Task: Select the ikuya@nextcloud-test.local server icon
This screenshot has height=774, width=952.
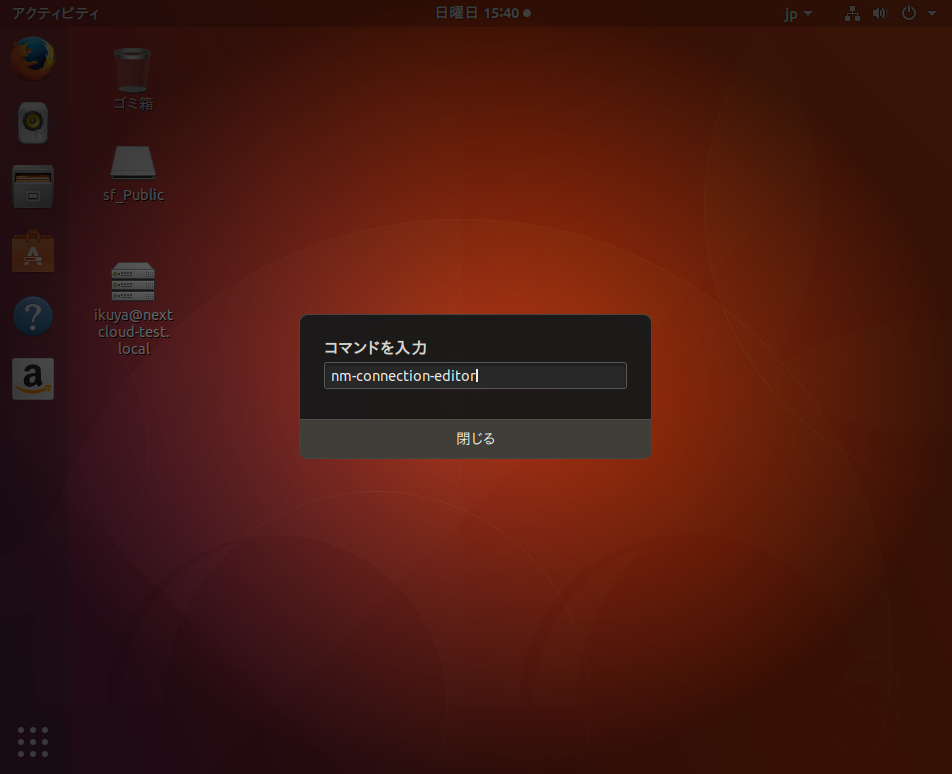Action: click(133, 282)
